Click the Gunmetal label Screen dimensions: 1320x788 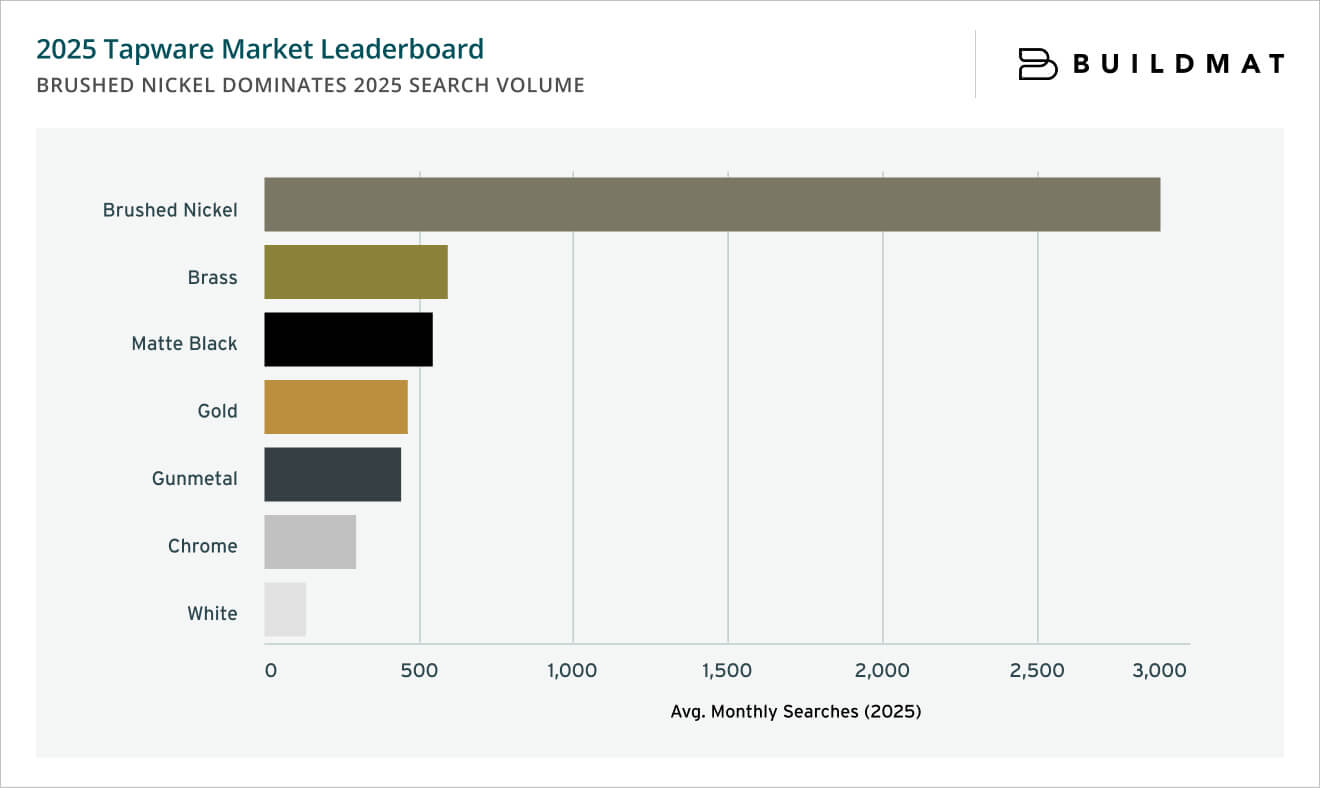coord(196,477)
